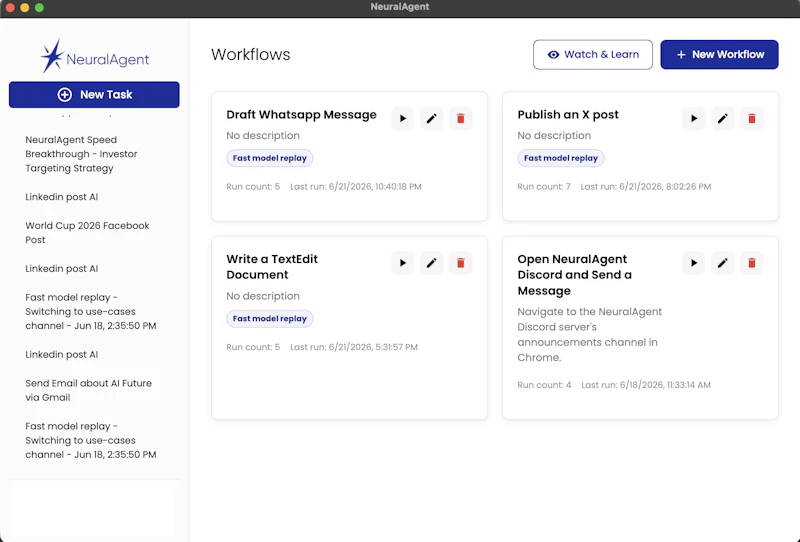
Task: Delete the Open NeuralAgent Discord workflow
Action: (752, 263)
